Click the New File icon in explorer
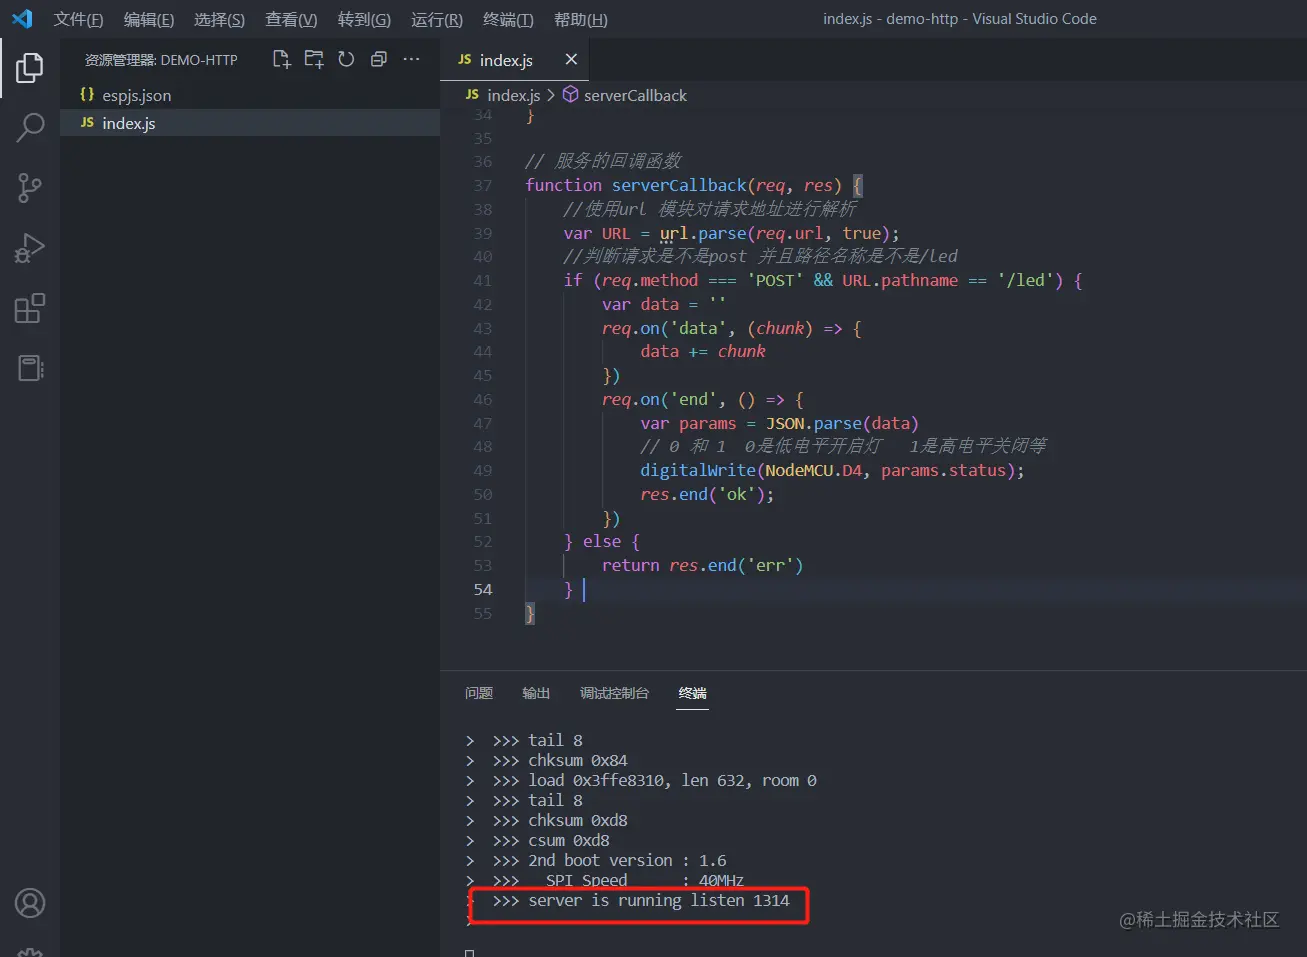This screenshot has width=1307, height=957. (282, 60)
